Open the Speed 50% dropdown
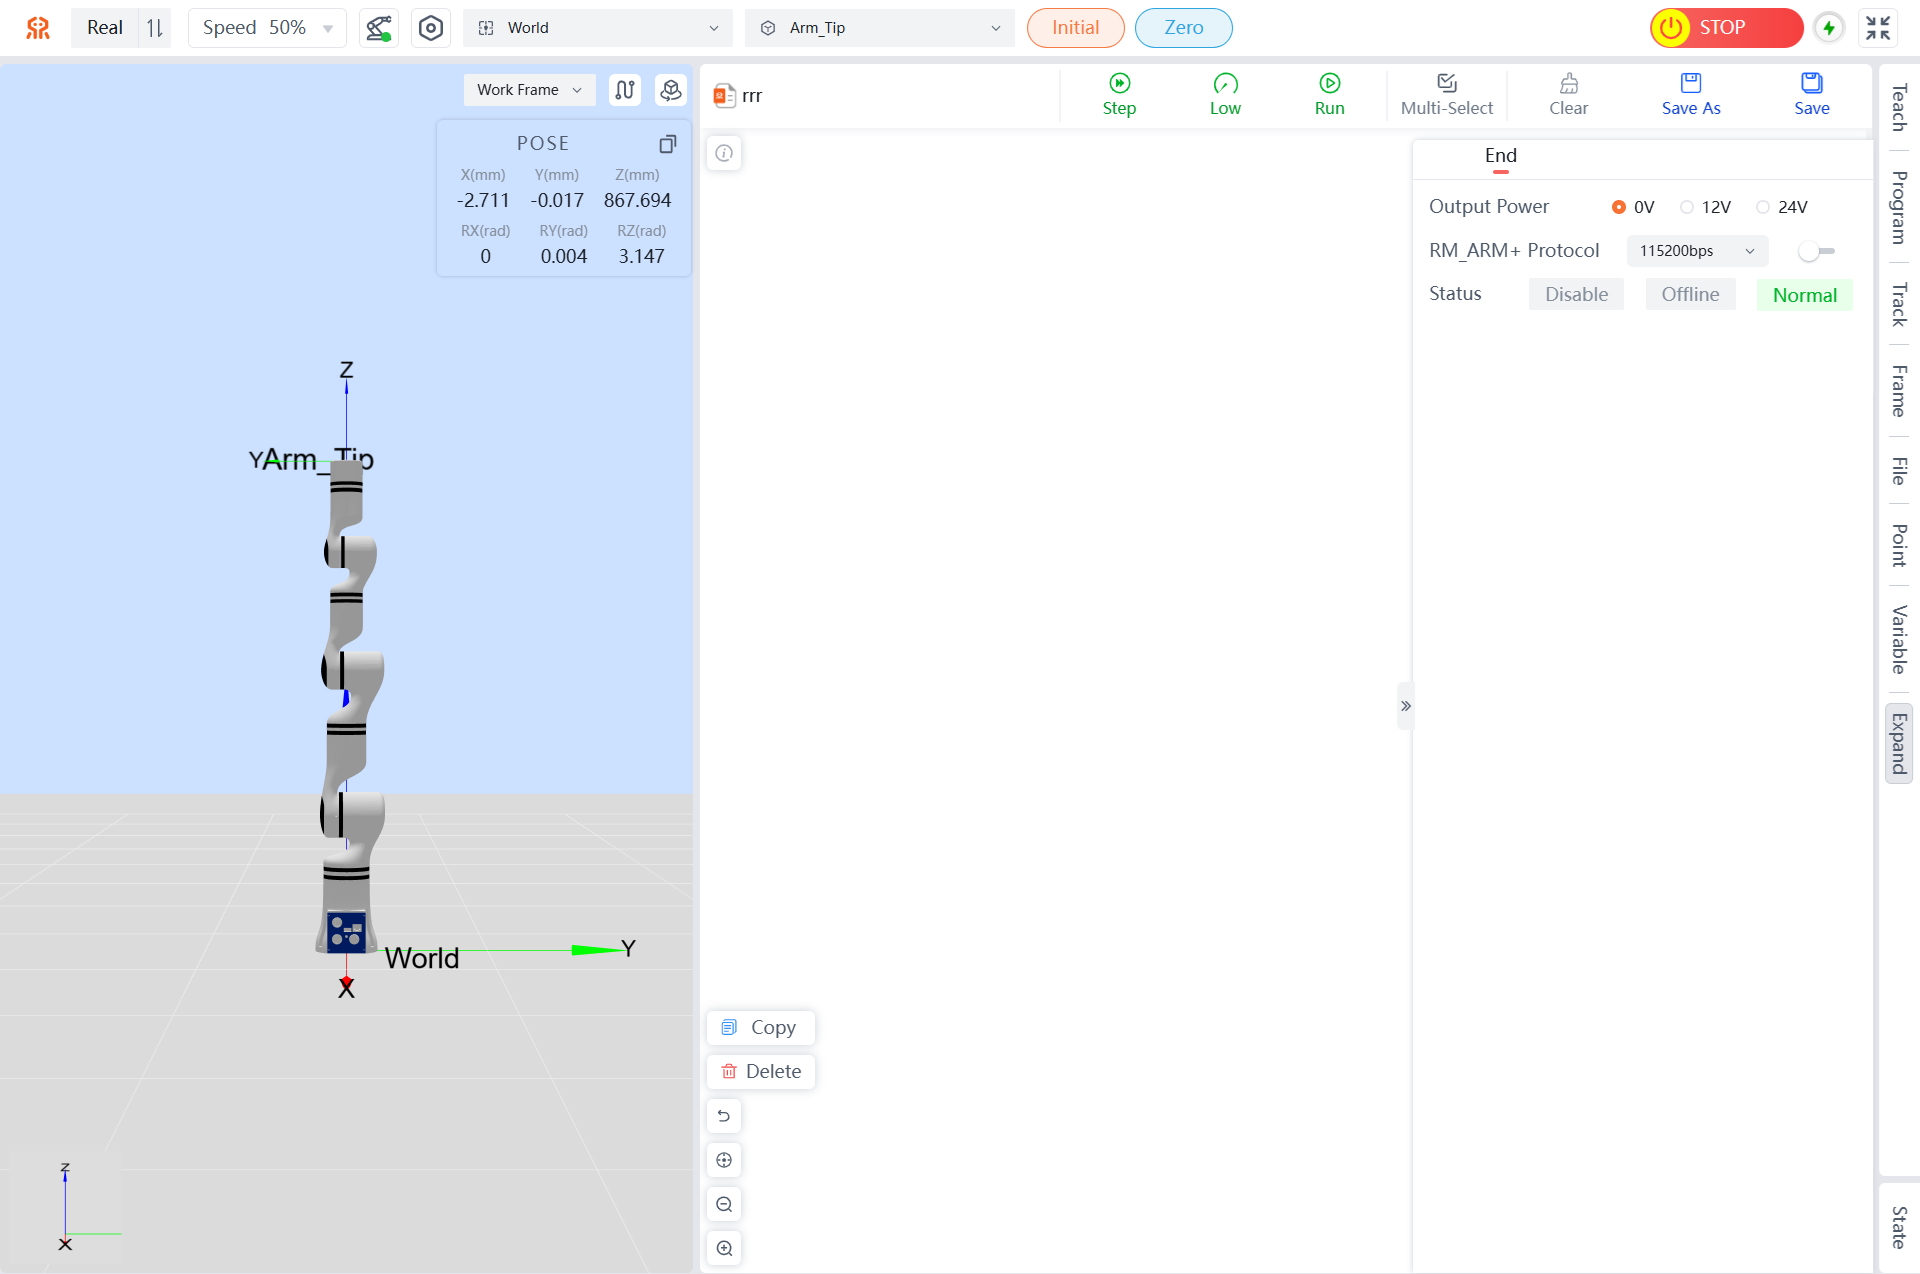 tap(267, 28)
